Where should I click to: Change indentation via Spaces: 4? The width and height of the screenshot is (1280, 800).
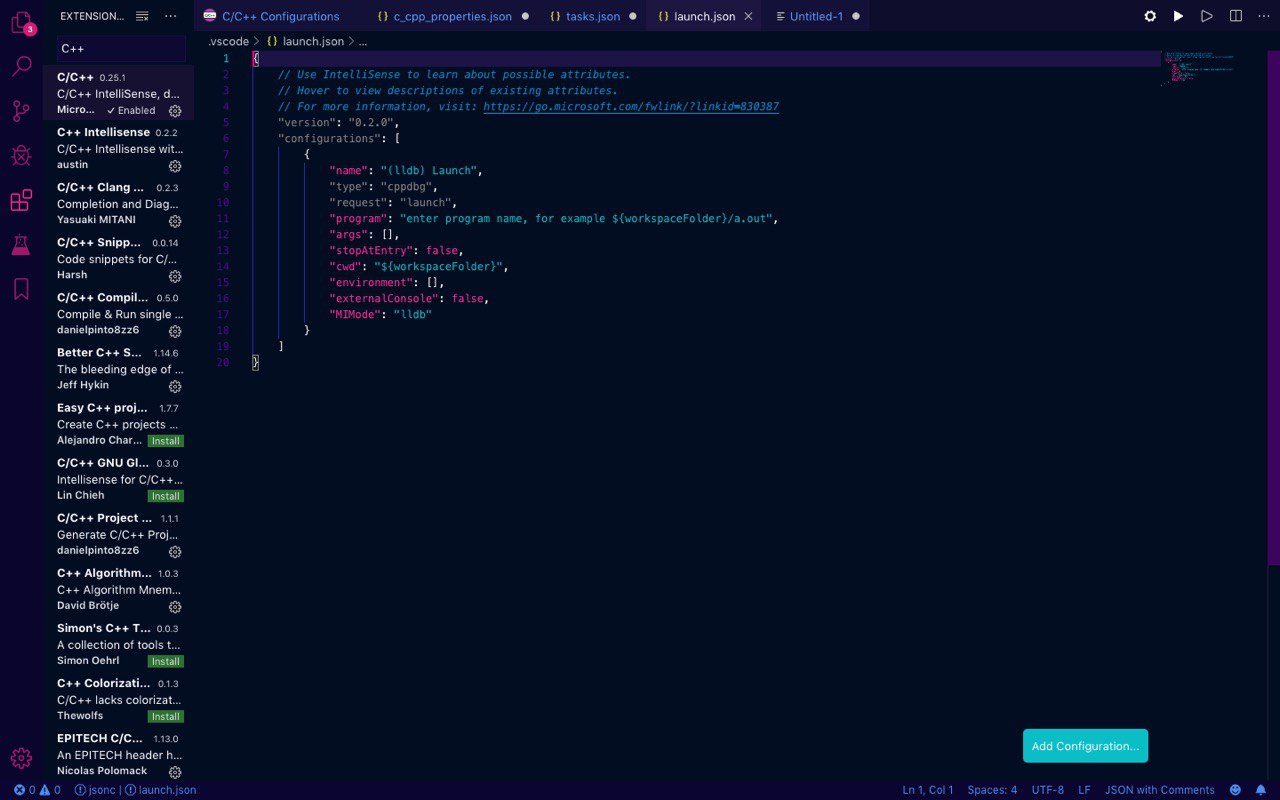pos(992,790)
